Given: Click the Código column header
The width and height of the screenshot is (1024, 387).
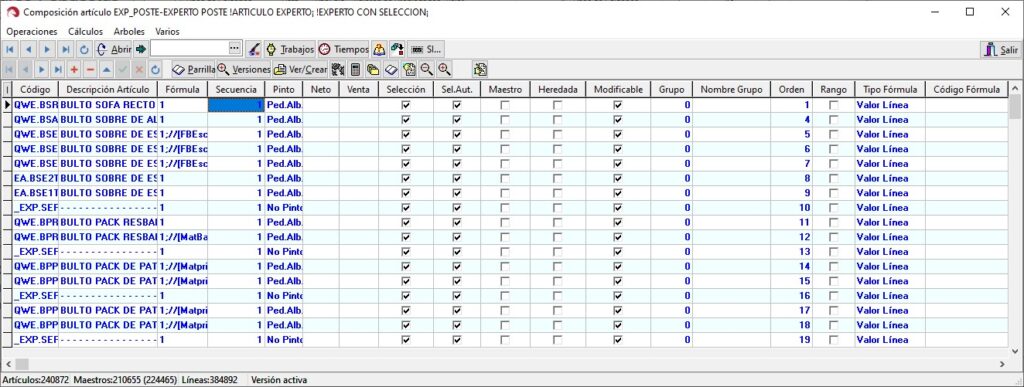Looking at the screenshot, I should [35, 89].
